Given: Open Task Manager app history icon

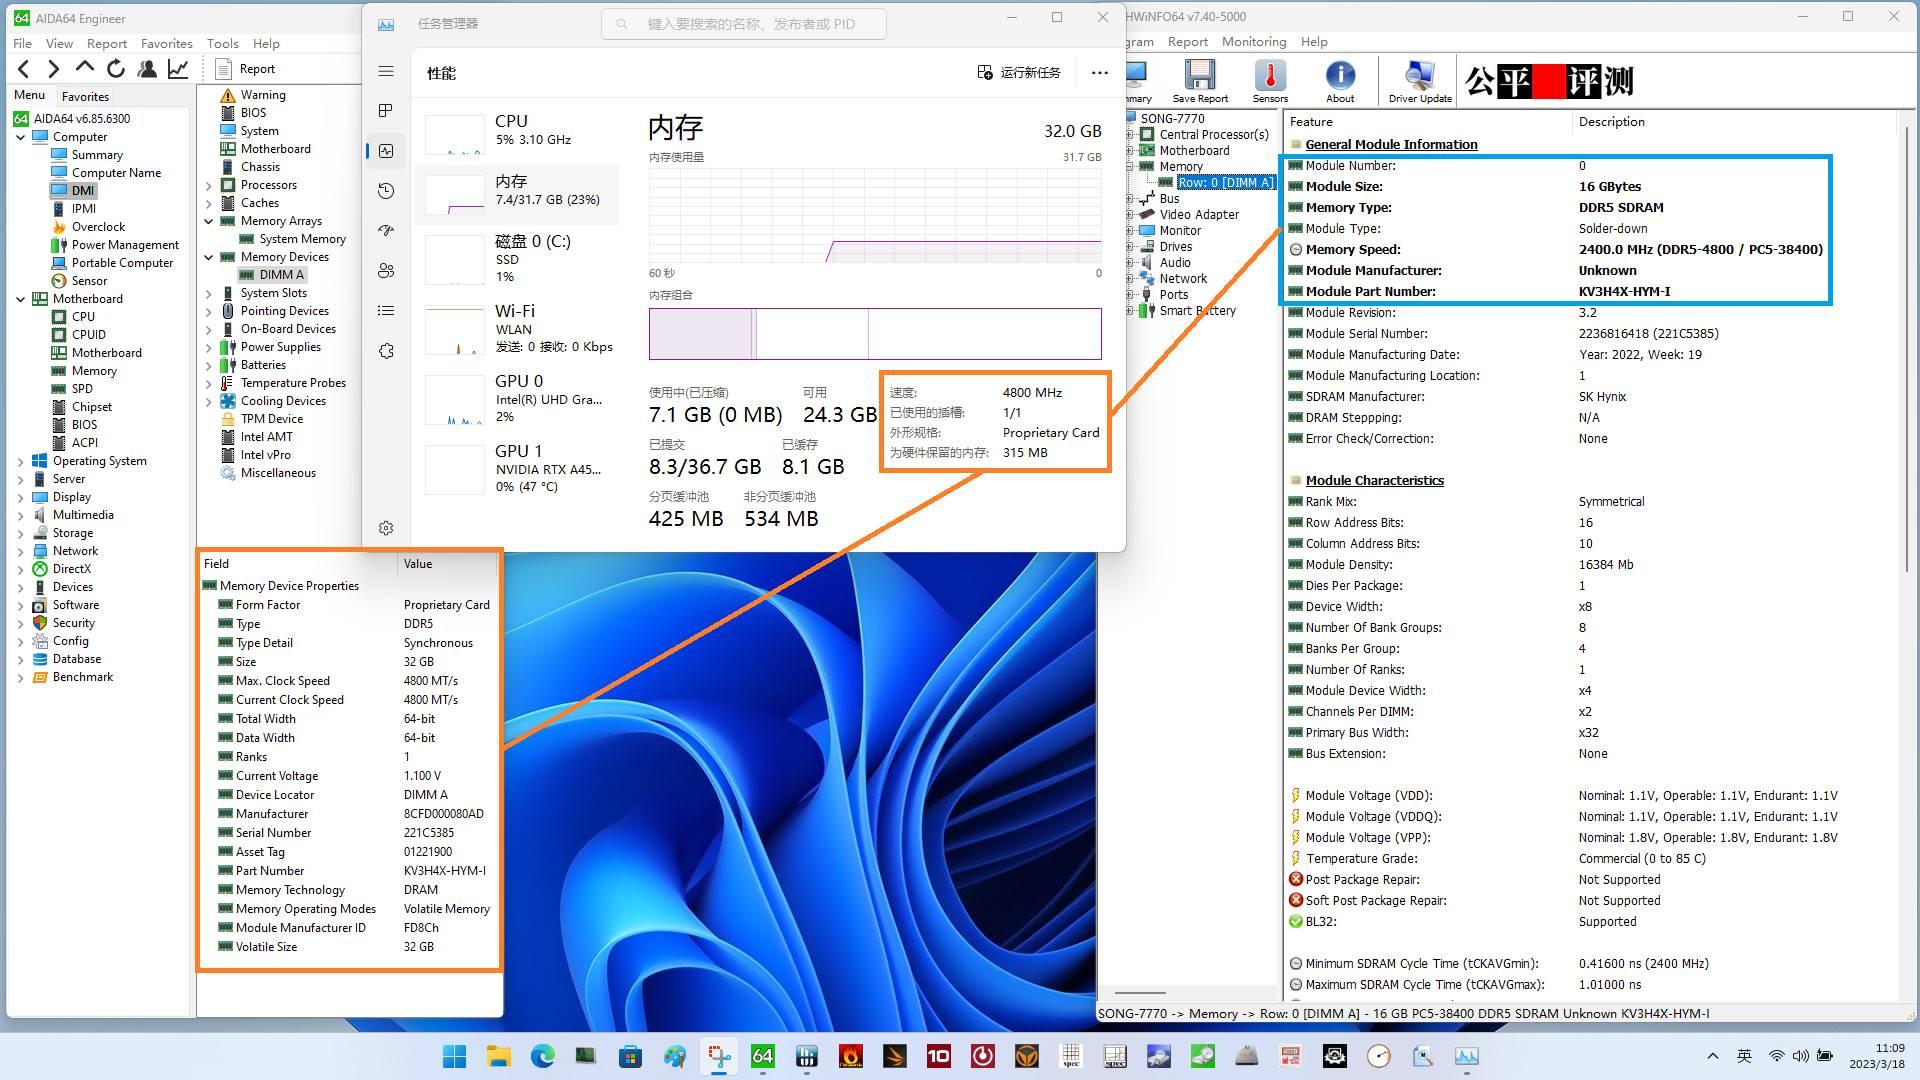Looking at the screenshot, I should point(386,191).
